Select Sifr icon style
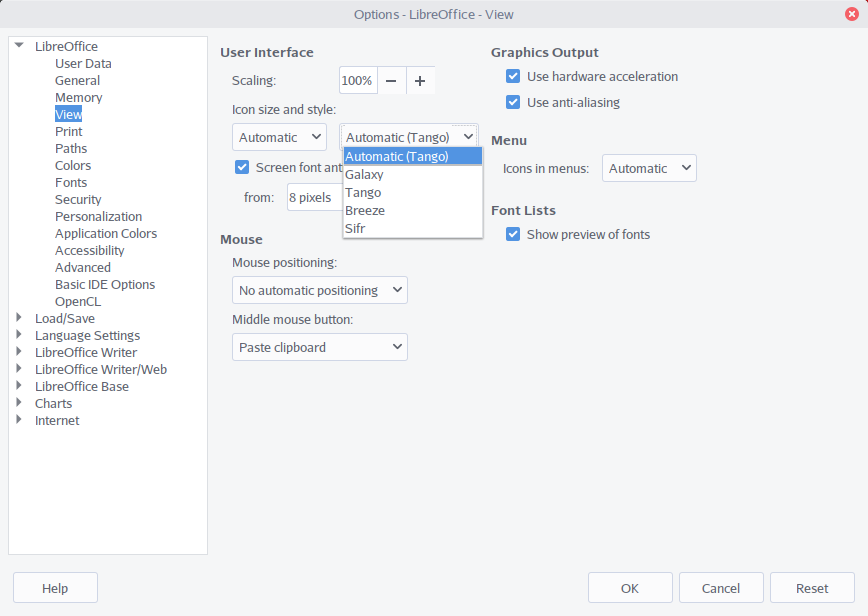This screenshot has width=868, height=616. pos(412,229)
